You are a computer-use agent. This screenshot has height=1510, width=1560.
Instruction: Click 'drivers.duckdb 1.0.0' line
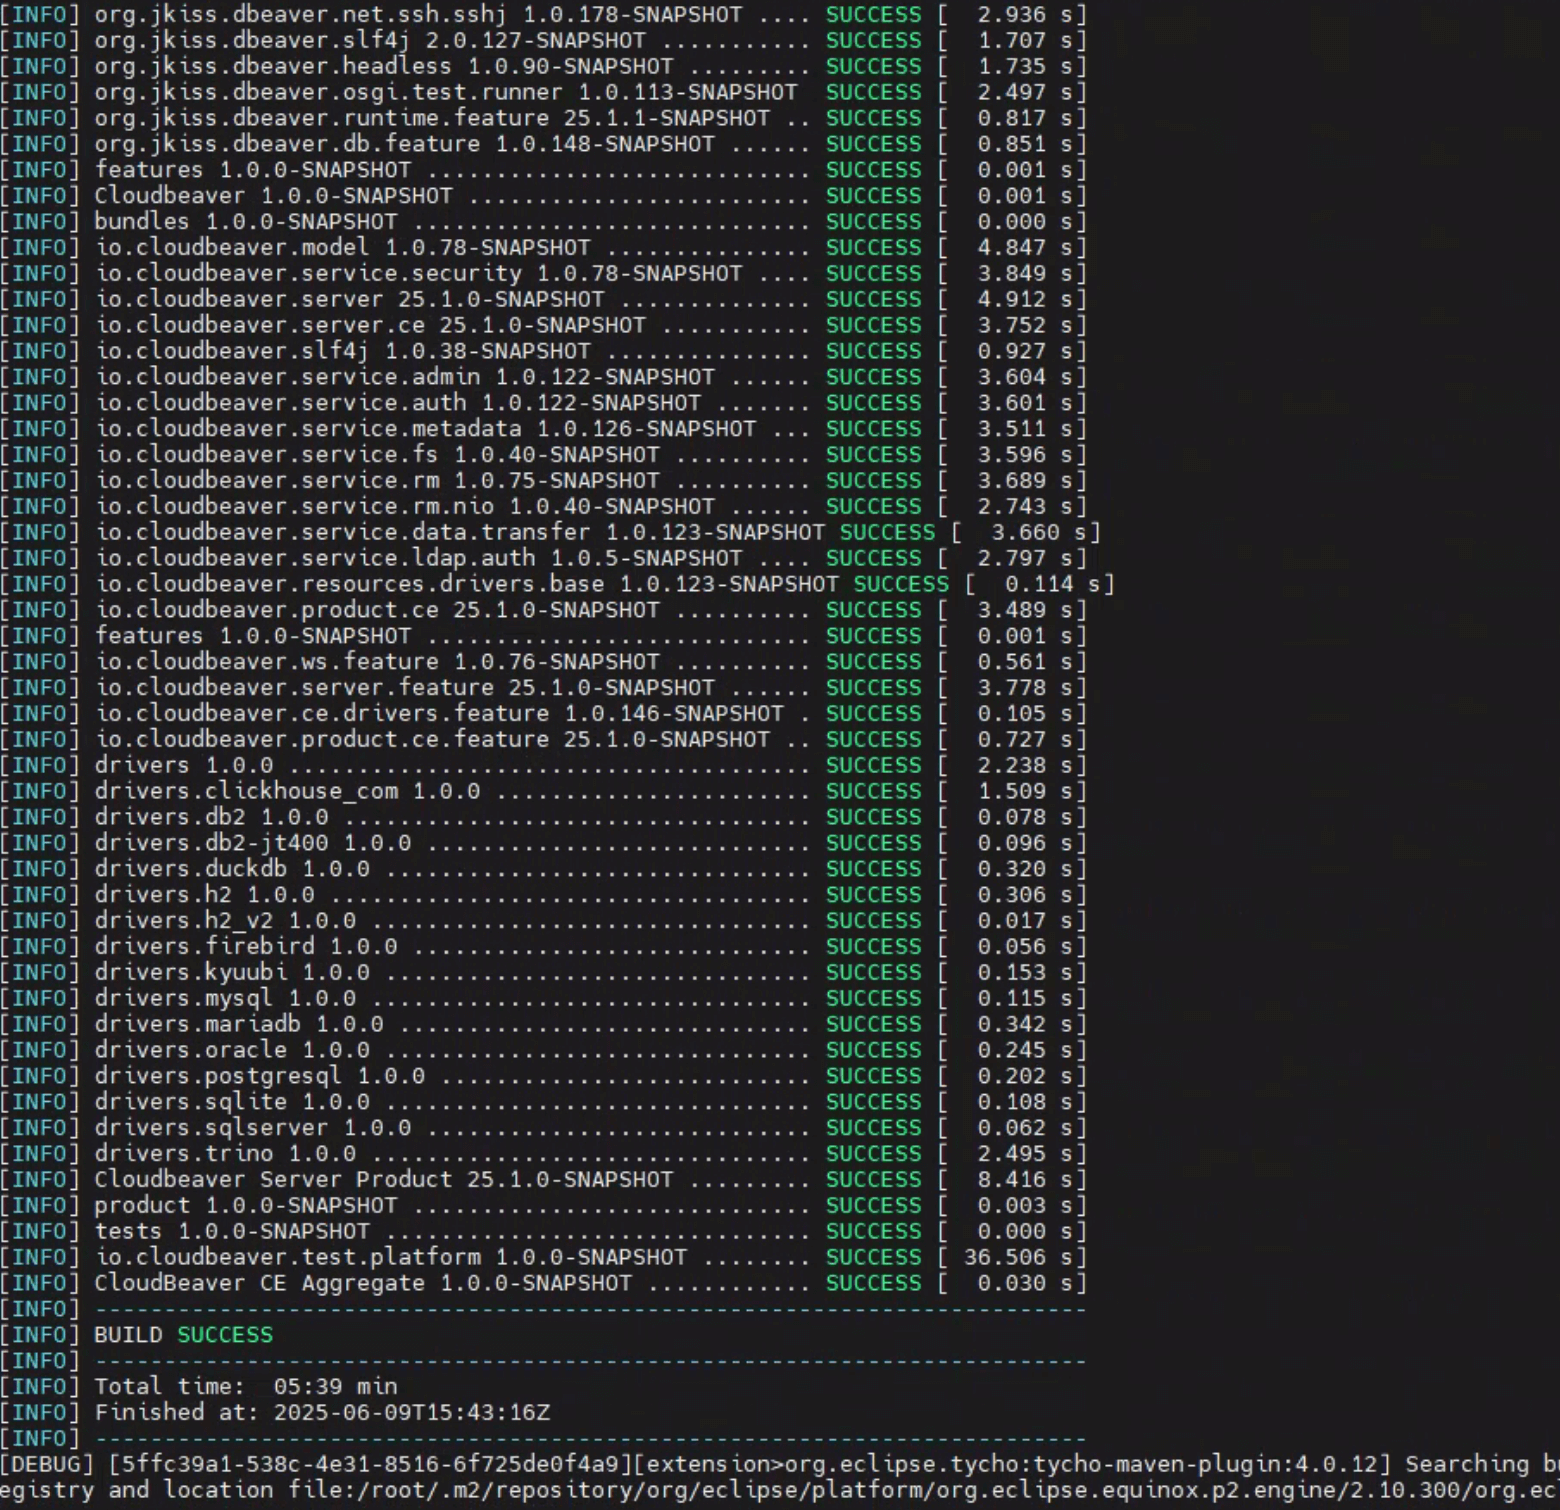[543, 869]
